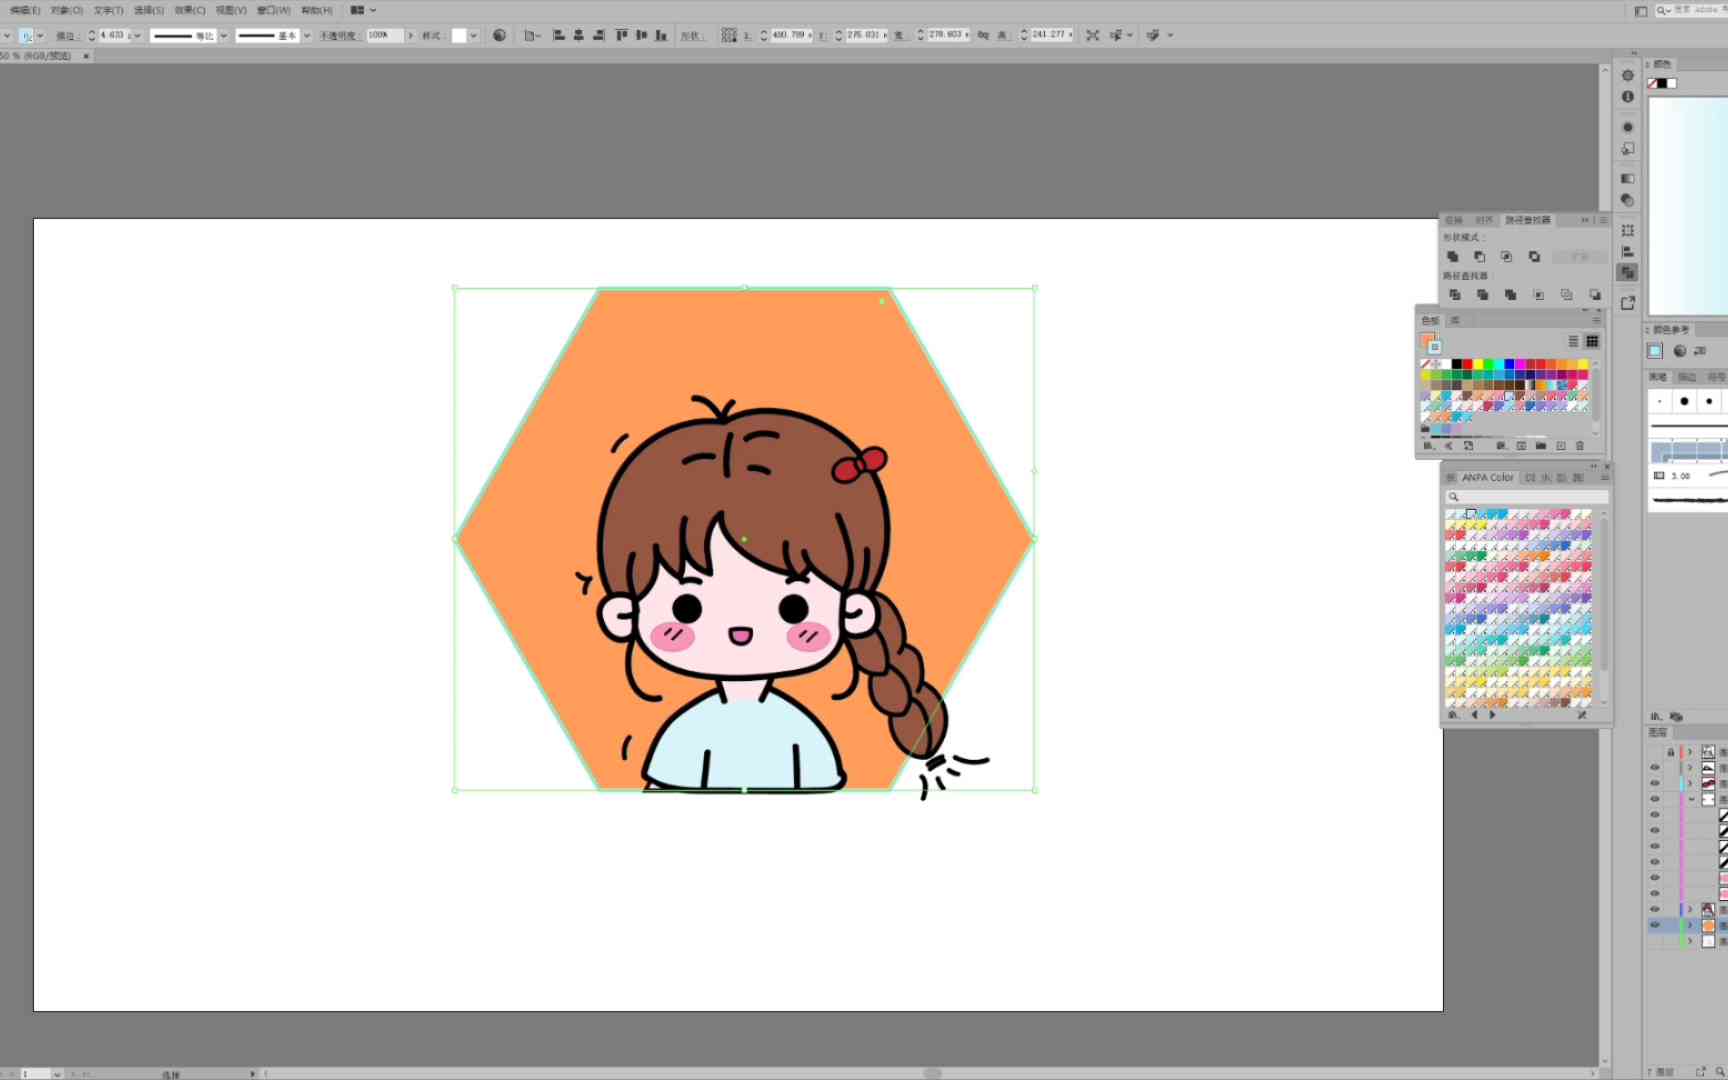This screenshot has height=1080, width=1728.
Task: Switch swatches to list view
Action: point(1573,342)
